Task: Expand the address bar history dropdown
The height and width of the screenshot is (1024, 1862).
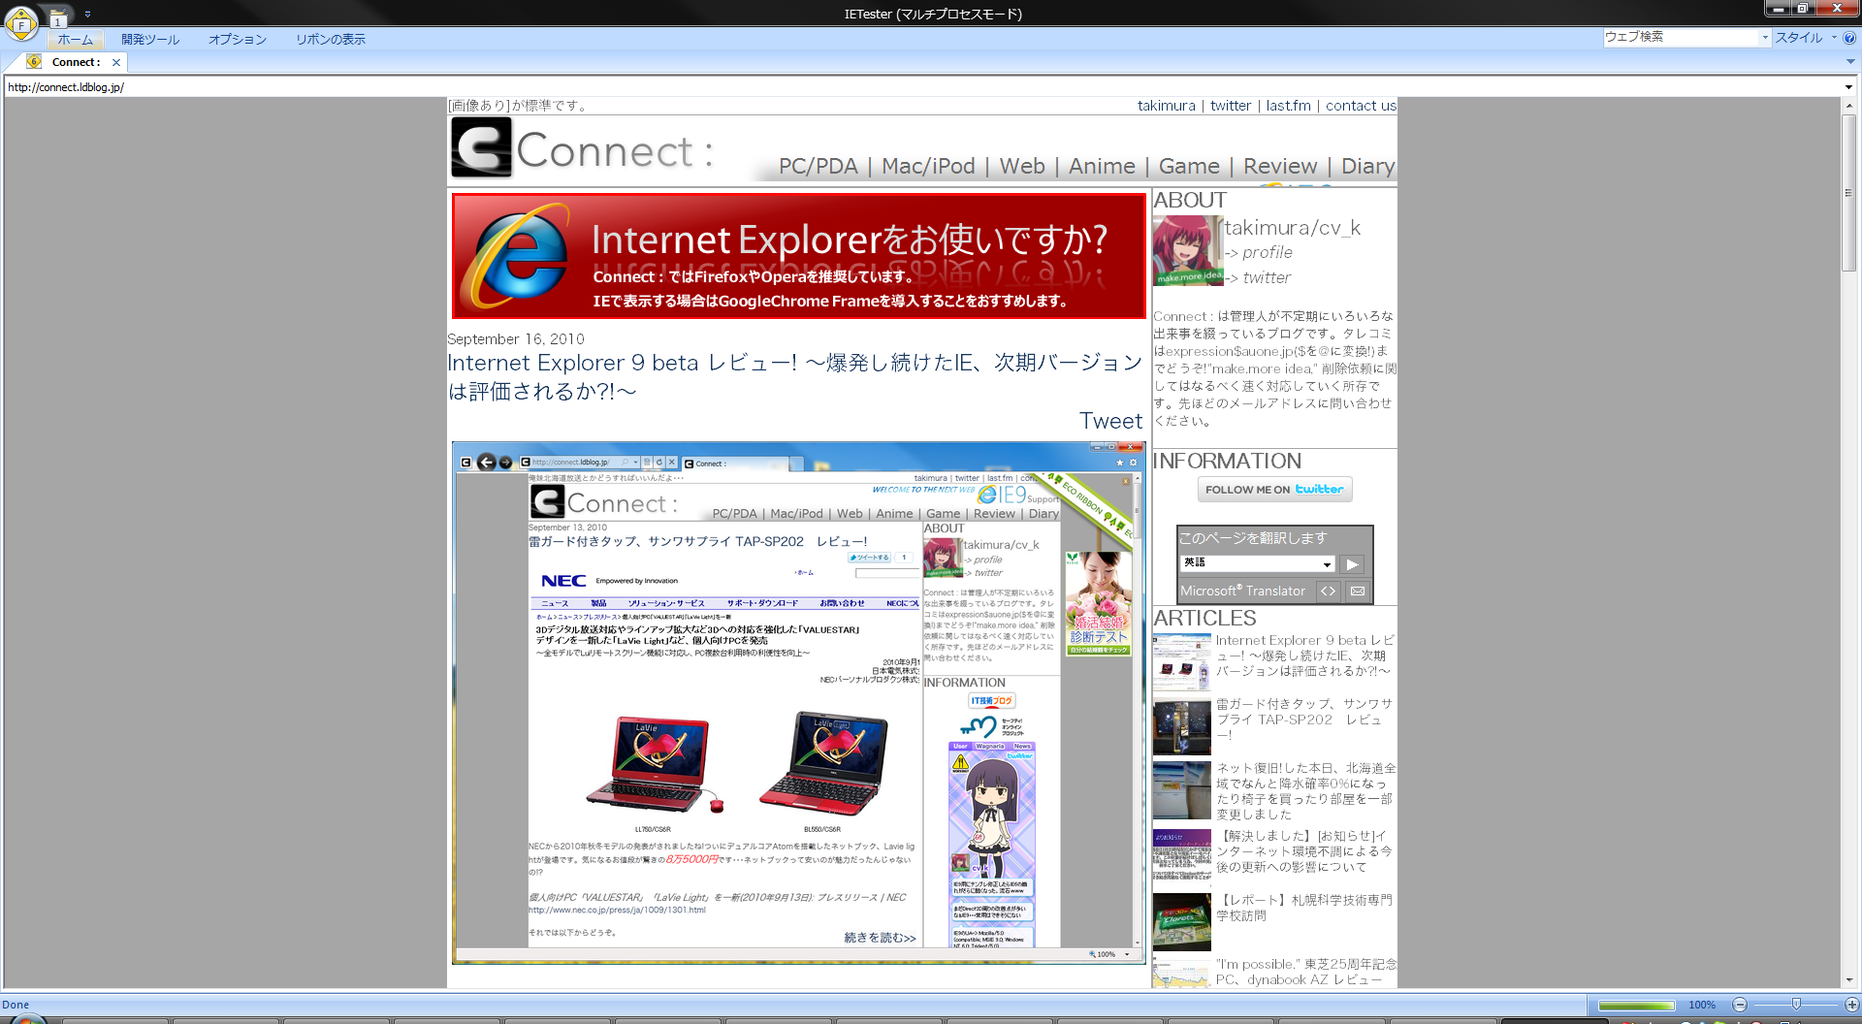Action: (x=1848, y=87)
